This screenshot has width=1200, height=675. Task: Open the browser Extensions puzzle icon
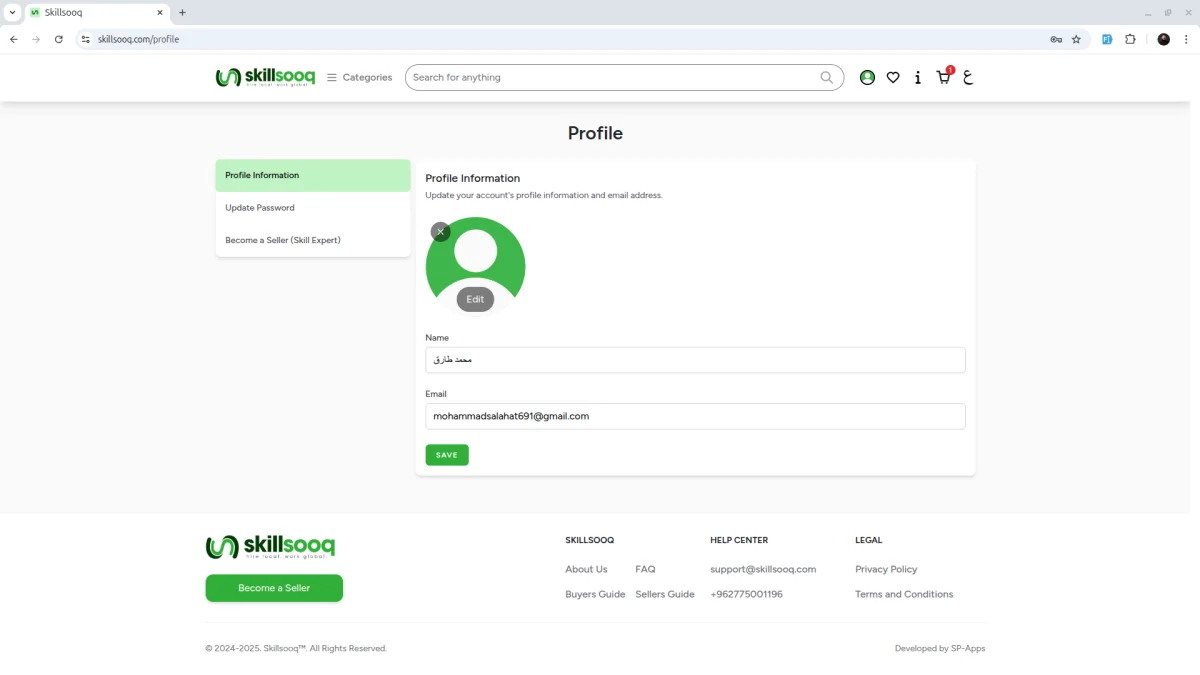point(1130,39)
